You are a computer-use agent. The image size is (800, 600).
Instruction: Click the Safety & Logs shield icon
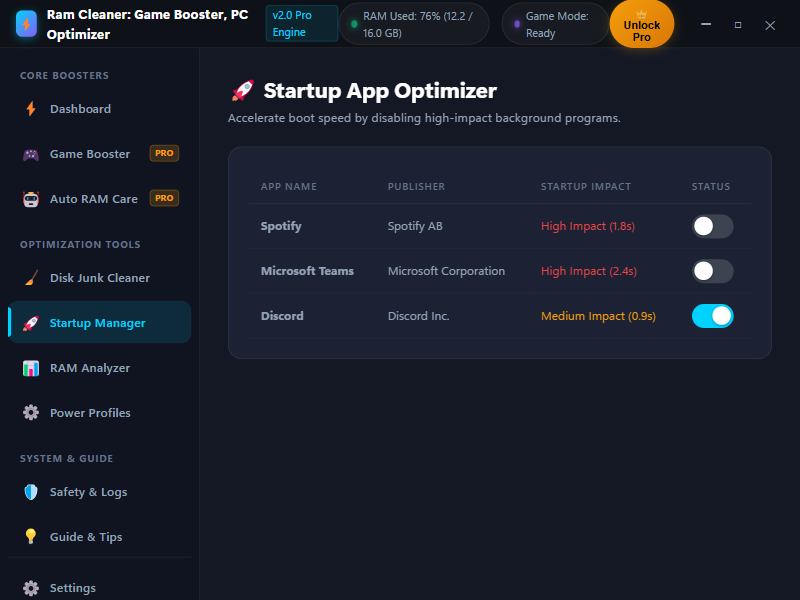31,492
